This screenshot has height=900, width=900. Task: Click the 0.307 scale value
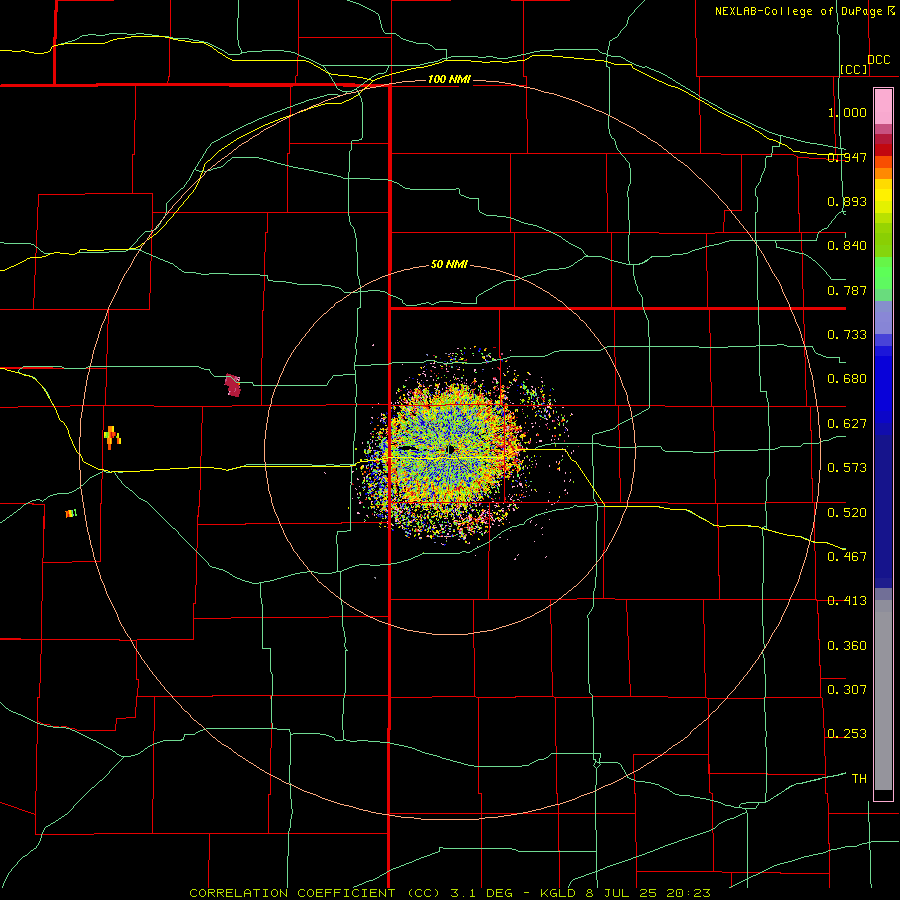click(847, 690)
